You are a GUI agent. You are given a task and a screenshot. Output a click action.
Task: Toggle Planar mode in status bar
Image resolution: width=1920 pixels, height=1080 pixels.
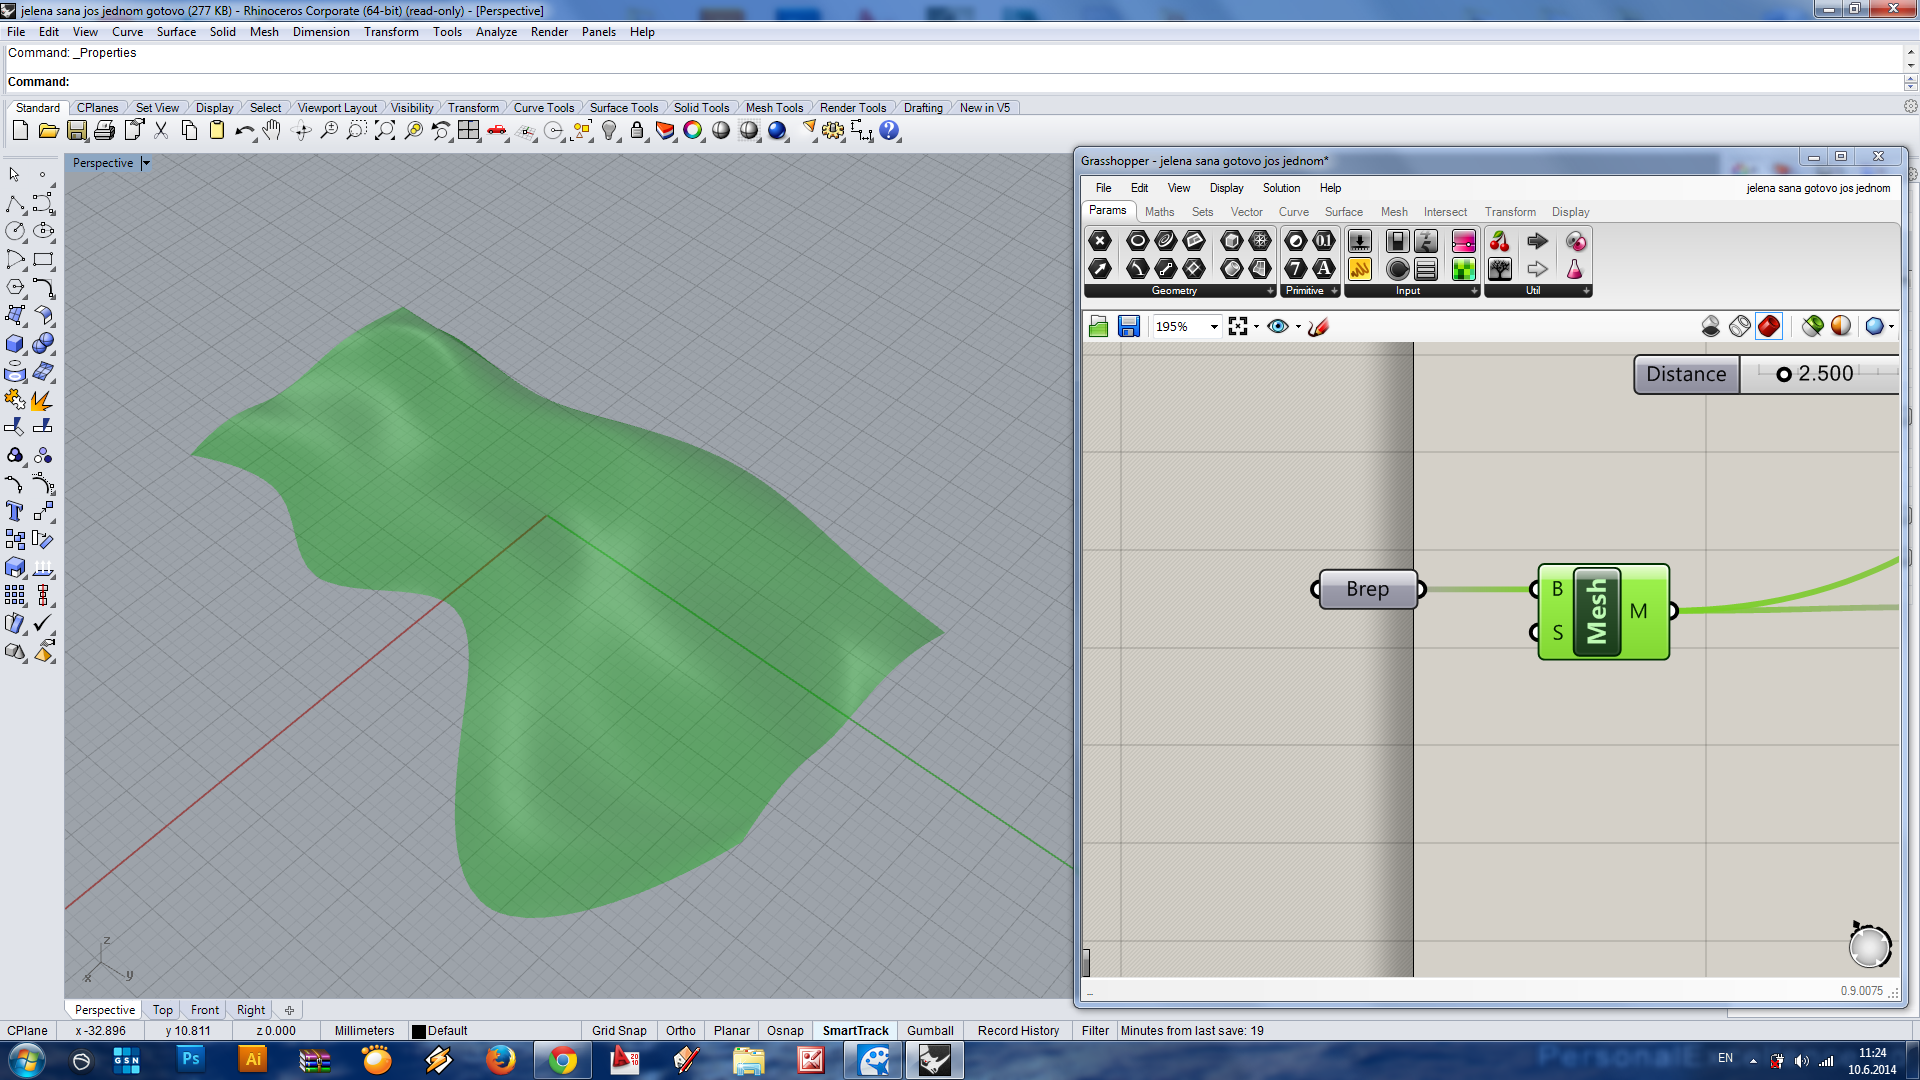[732, 1031]
